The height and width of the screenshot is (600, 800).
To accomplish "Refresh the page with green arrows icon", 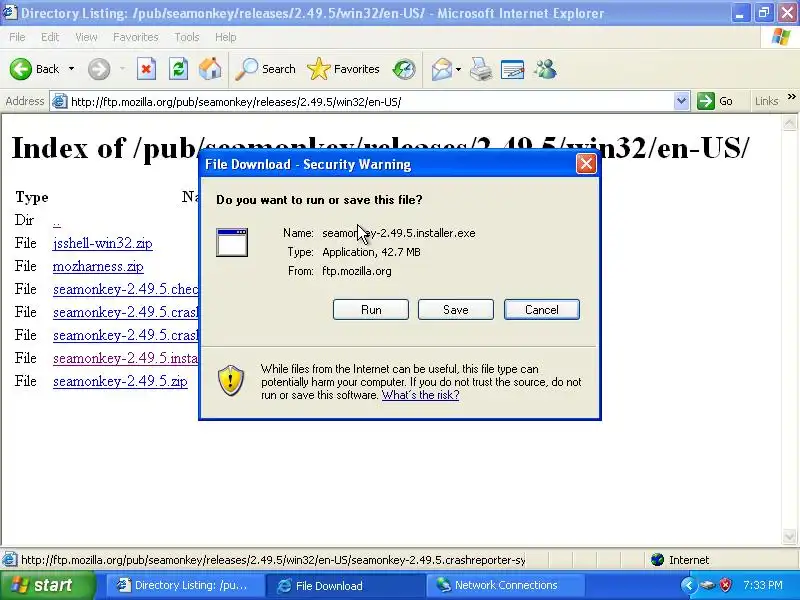I will coord(179,69).
